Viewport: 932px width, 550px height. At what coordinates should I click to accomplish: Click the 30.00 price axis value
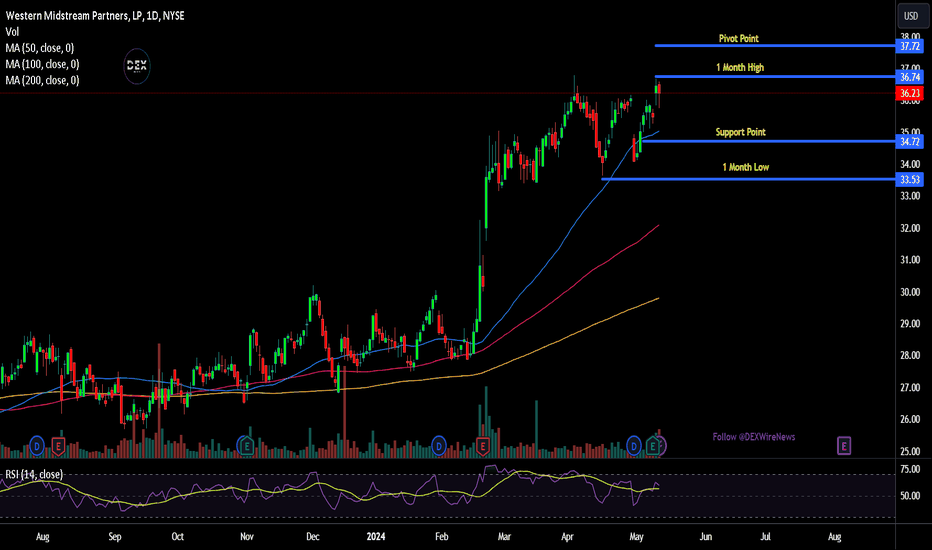point(910,292)
